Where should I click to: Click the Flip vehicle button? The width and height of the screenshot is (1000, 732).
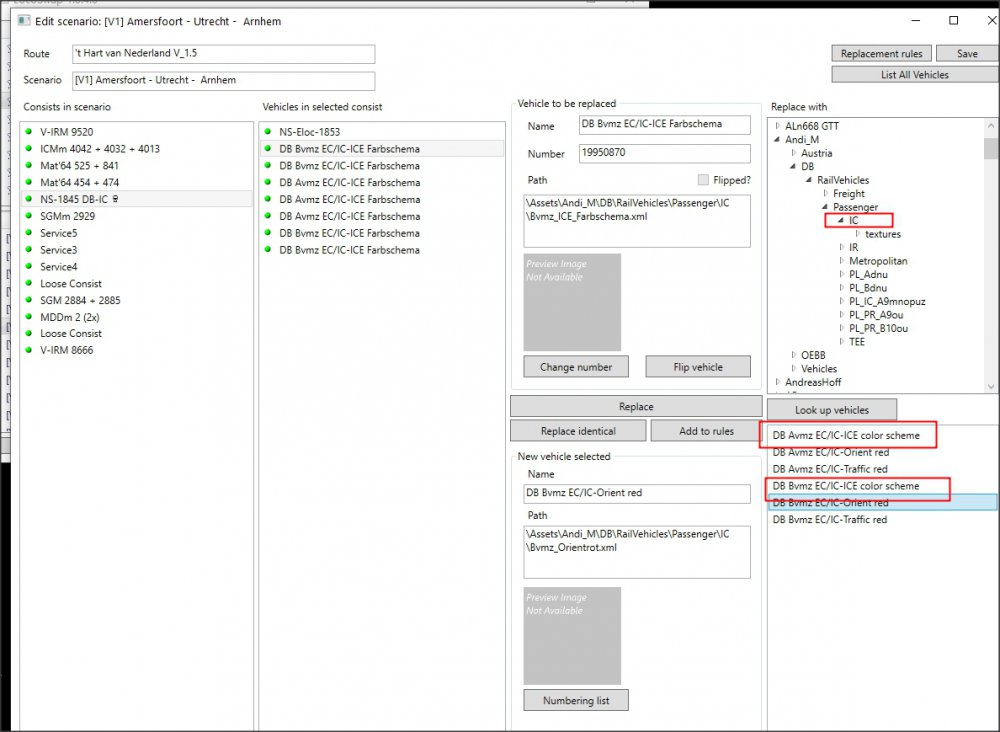pyautogui.click(x=697, y=367)
